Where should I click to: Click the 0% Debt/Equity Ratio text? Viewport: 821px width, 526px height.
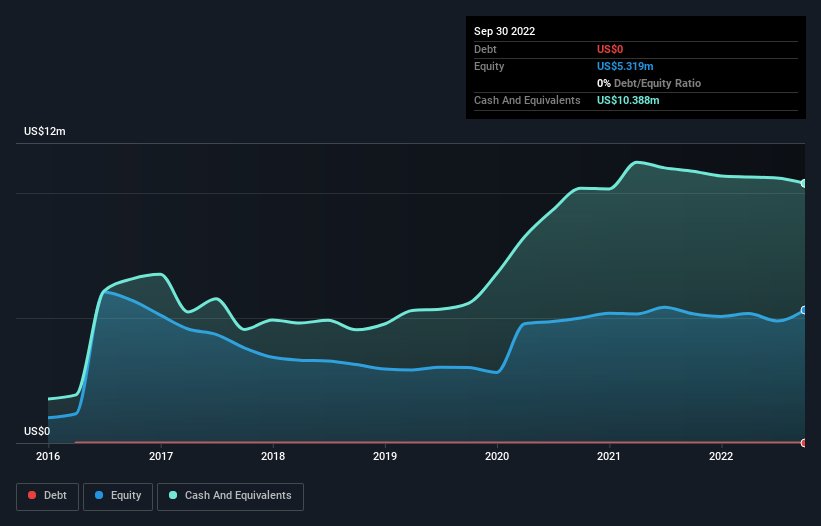coord(649,83)
